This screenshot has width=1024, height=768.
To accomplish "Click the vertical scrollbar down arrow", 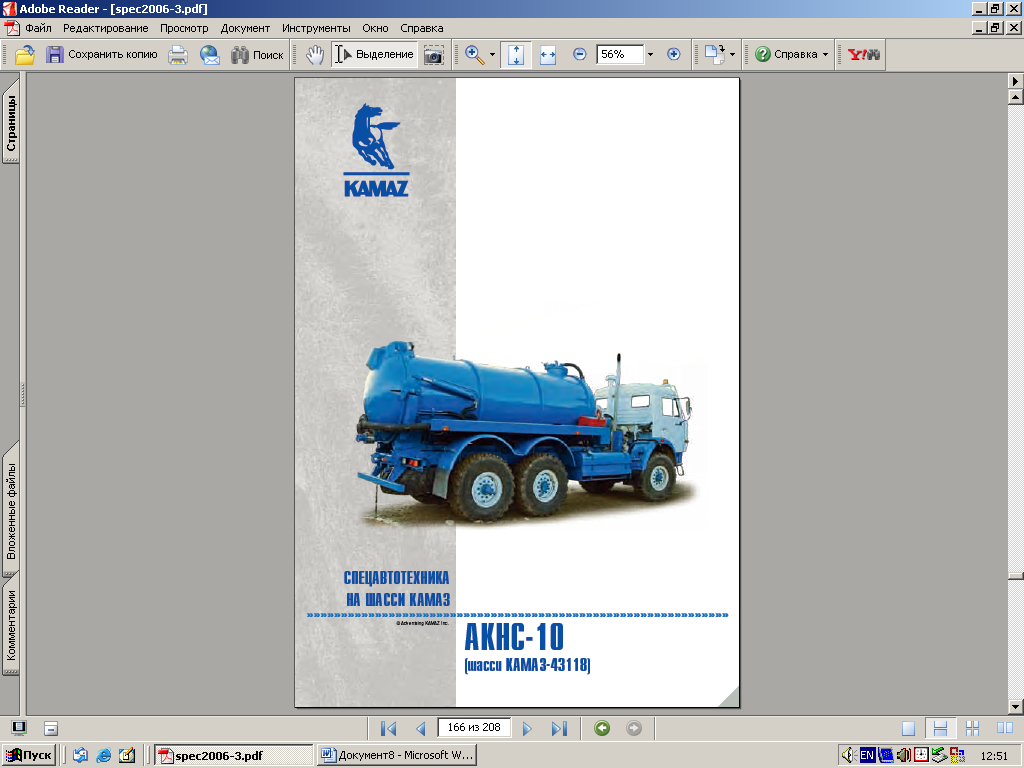I will [1016, 707].
